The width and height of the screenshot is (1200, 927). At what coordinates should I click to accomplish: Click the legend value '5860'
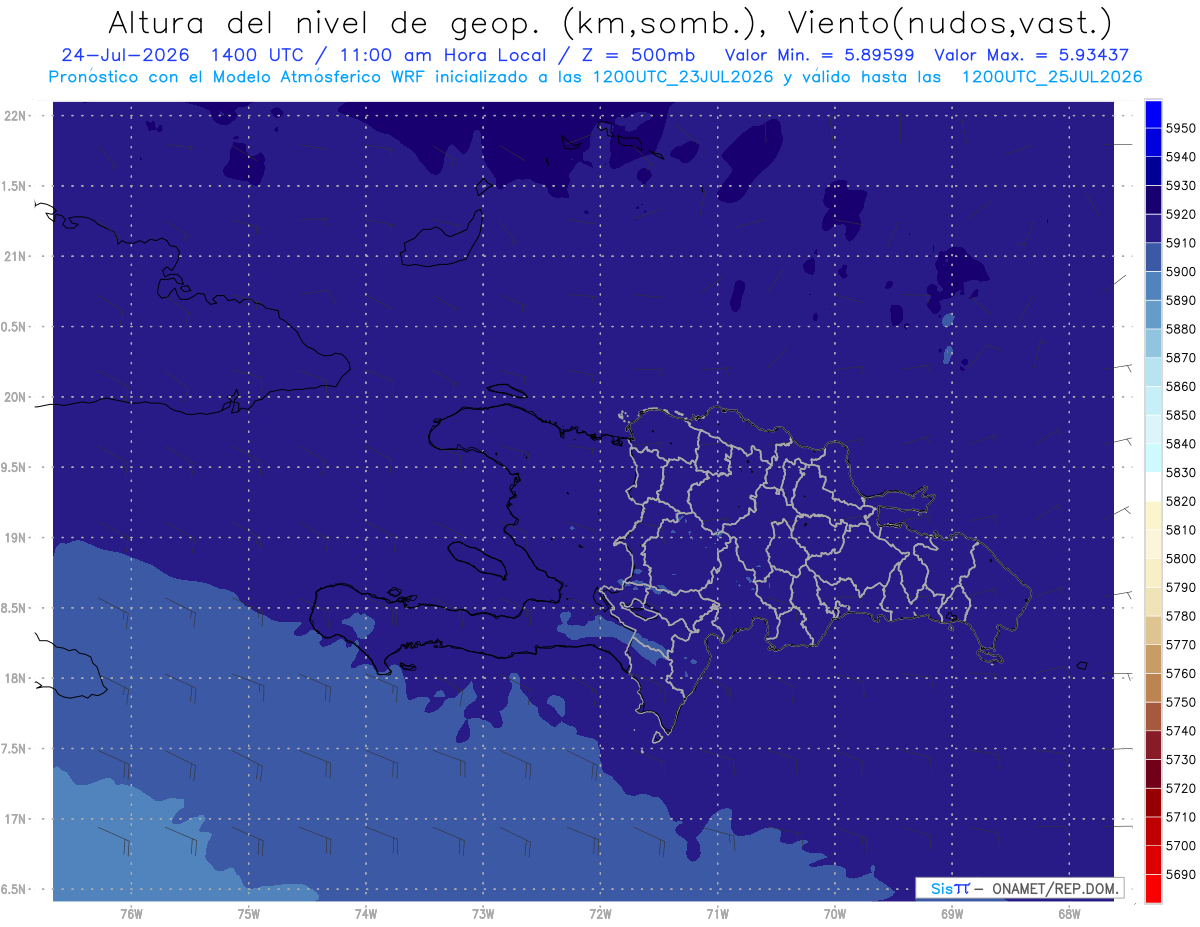tap(1180, 386)
